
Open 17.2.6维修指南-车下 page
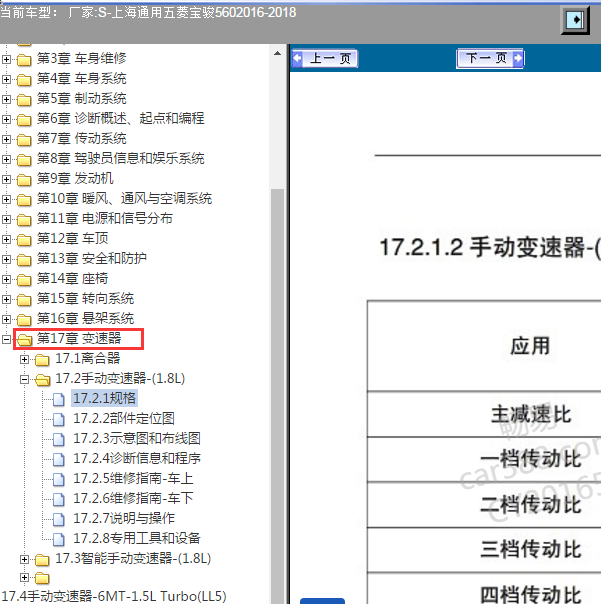[x=133, y=498]
